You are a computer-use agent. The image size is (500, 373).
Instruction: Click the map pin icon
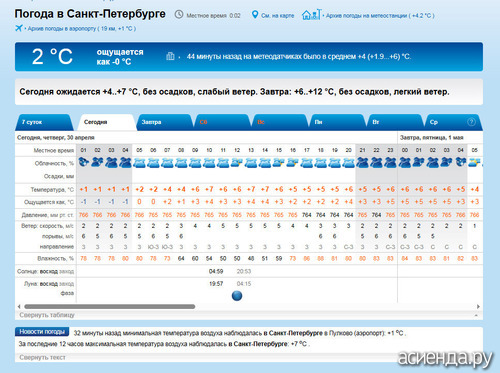(255, 15)
